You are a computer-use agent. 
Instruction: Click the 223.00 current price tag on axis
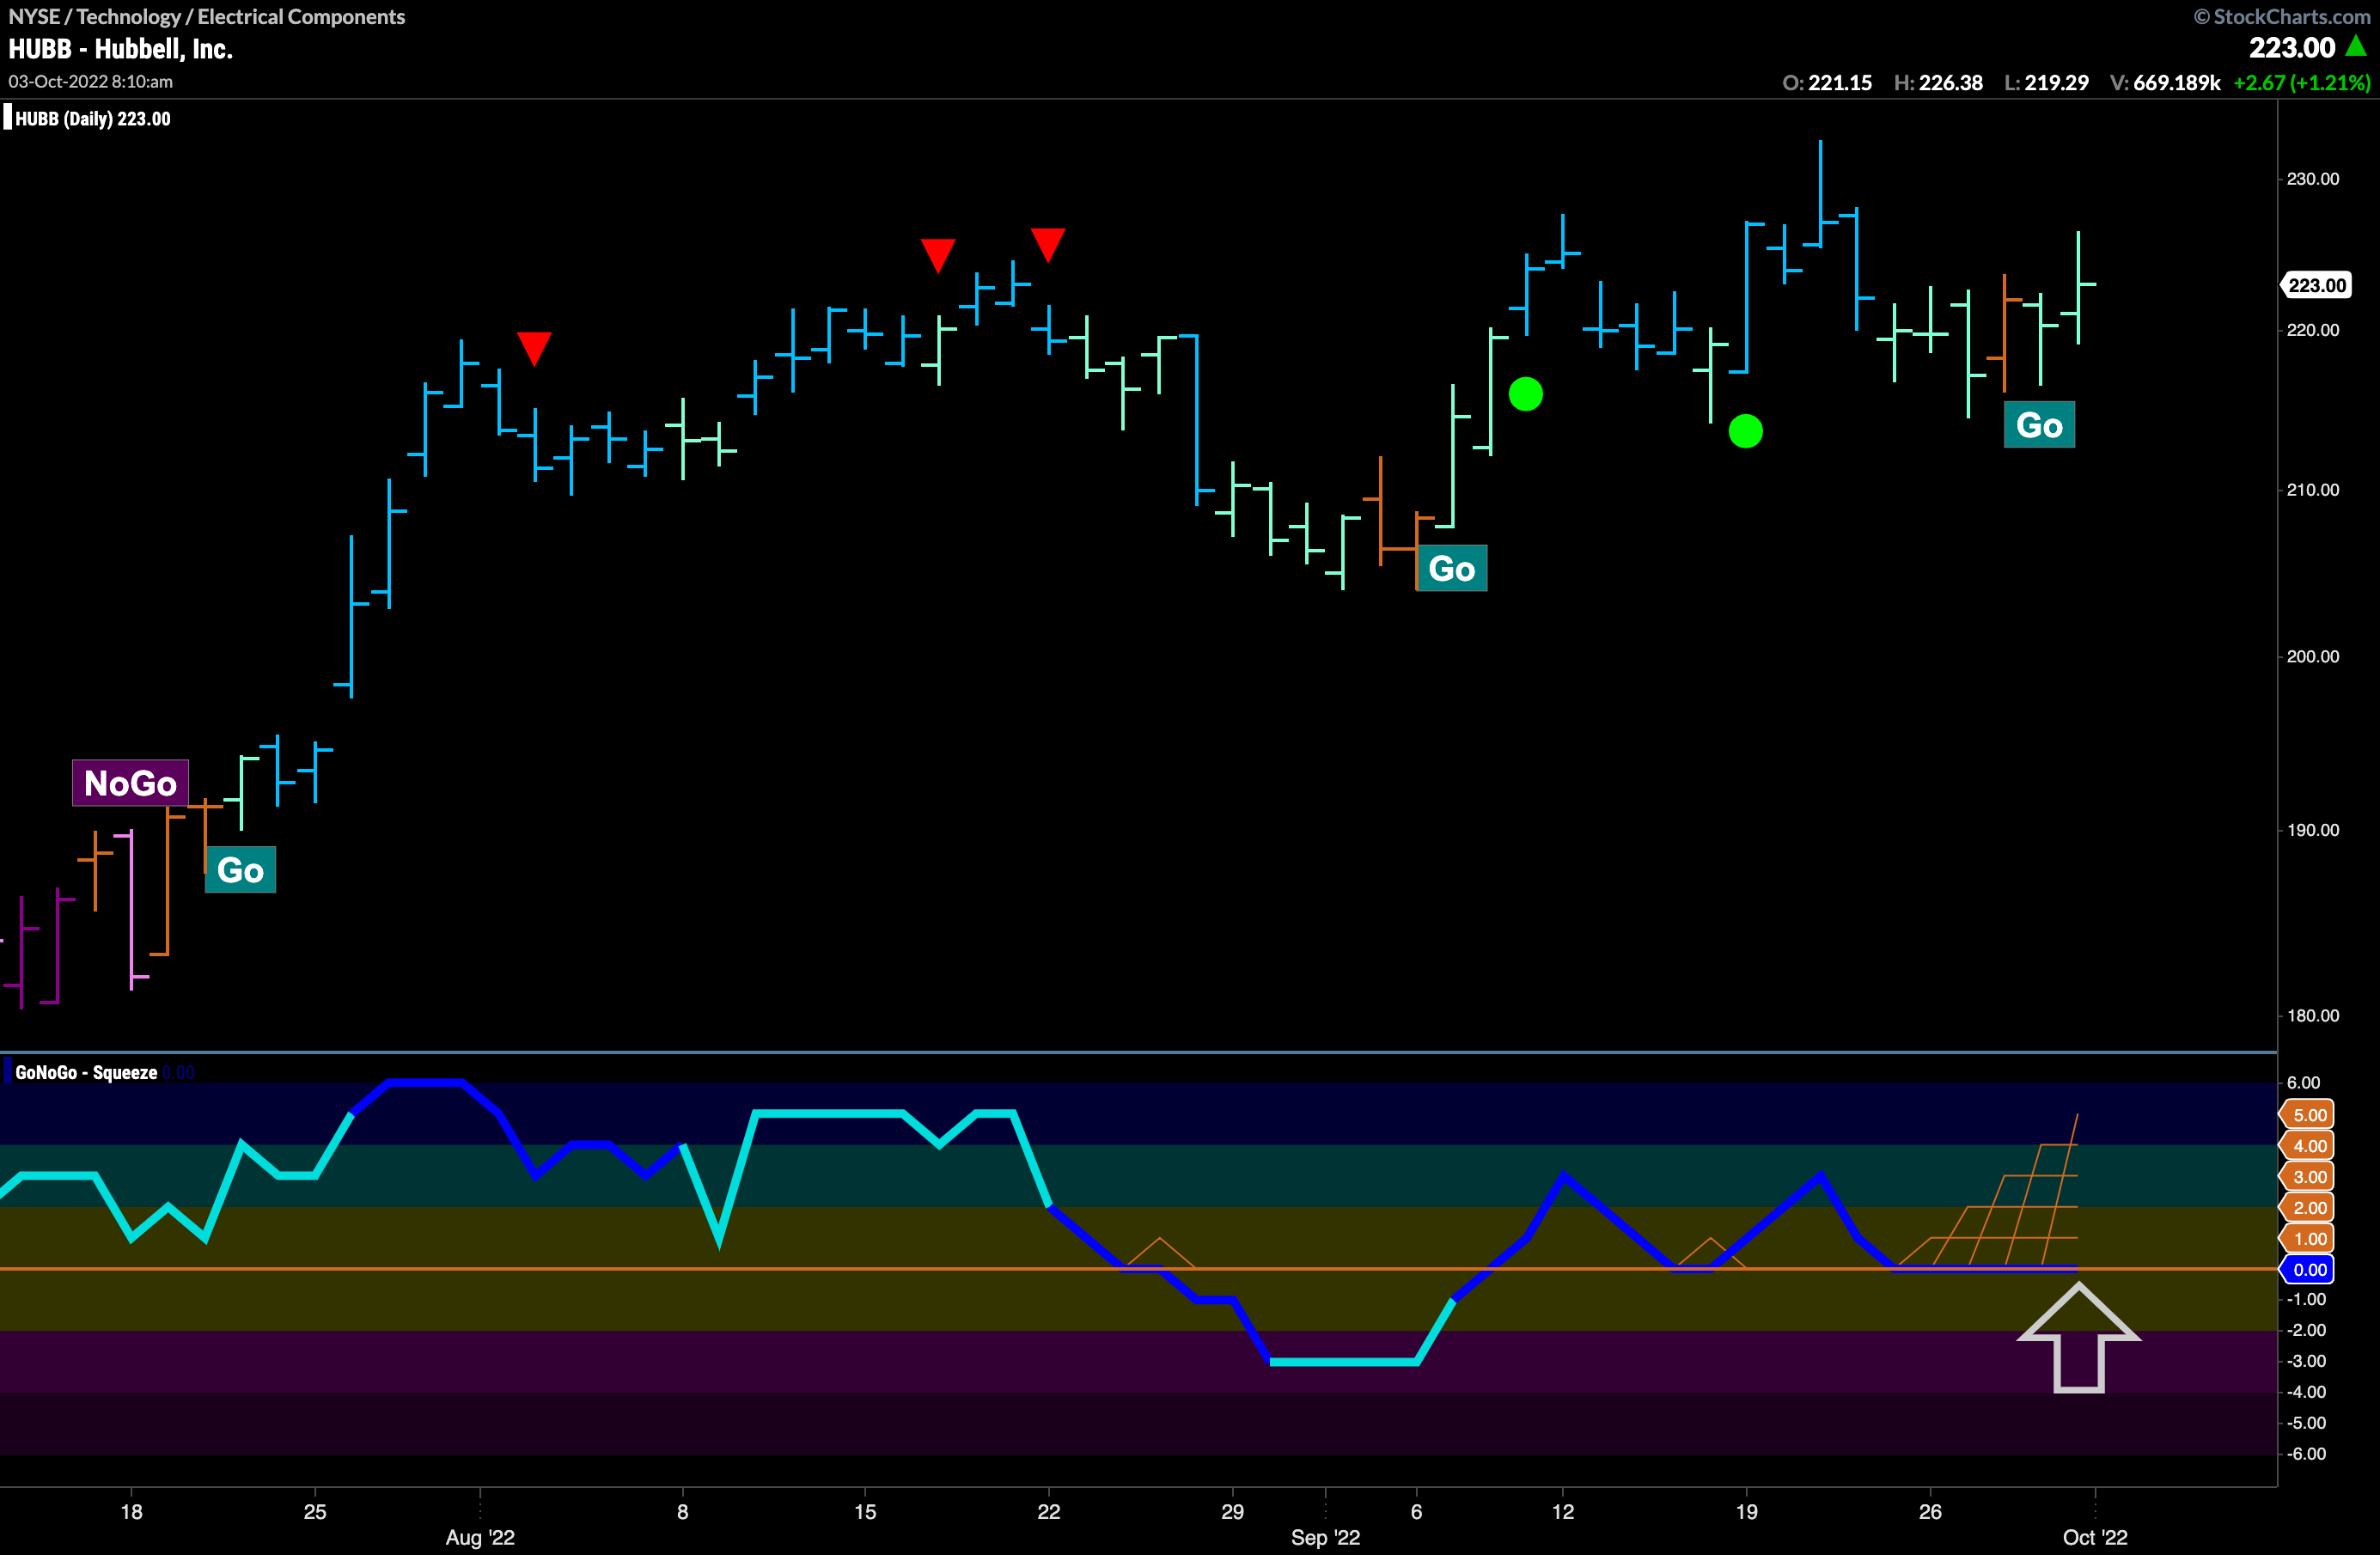coord(2316,285)
